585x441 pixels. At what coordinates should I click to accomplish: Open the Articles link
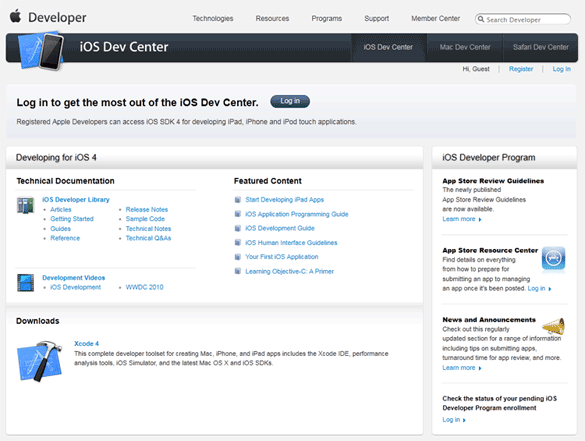[60, 209]
